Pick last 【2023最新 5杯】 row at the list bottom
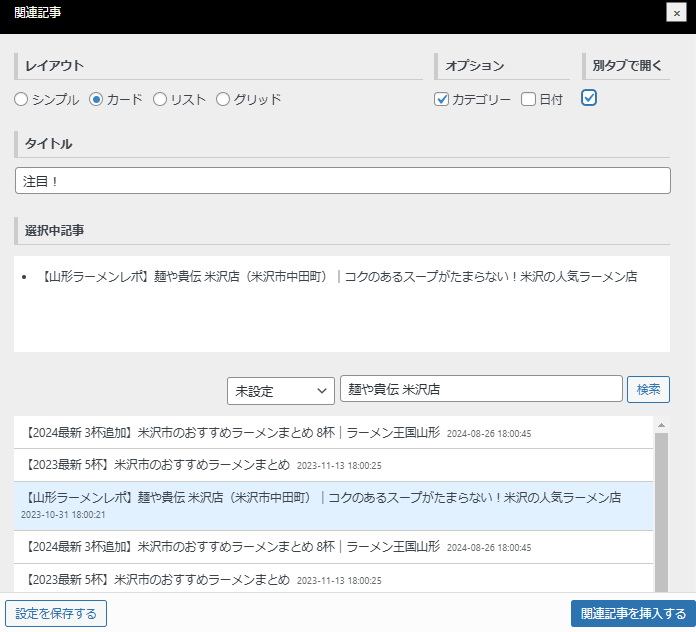 click(x=333, y=579)
